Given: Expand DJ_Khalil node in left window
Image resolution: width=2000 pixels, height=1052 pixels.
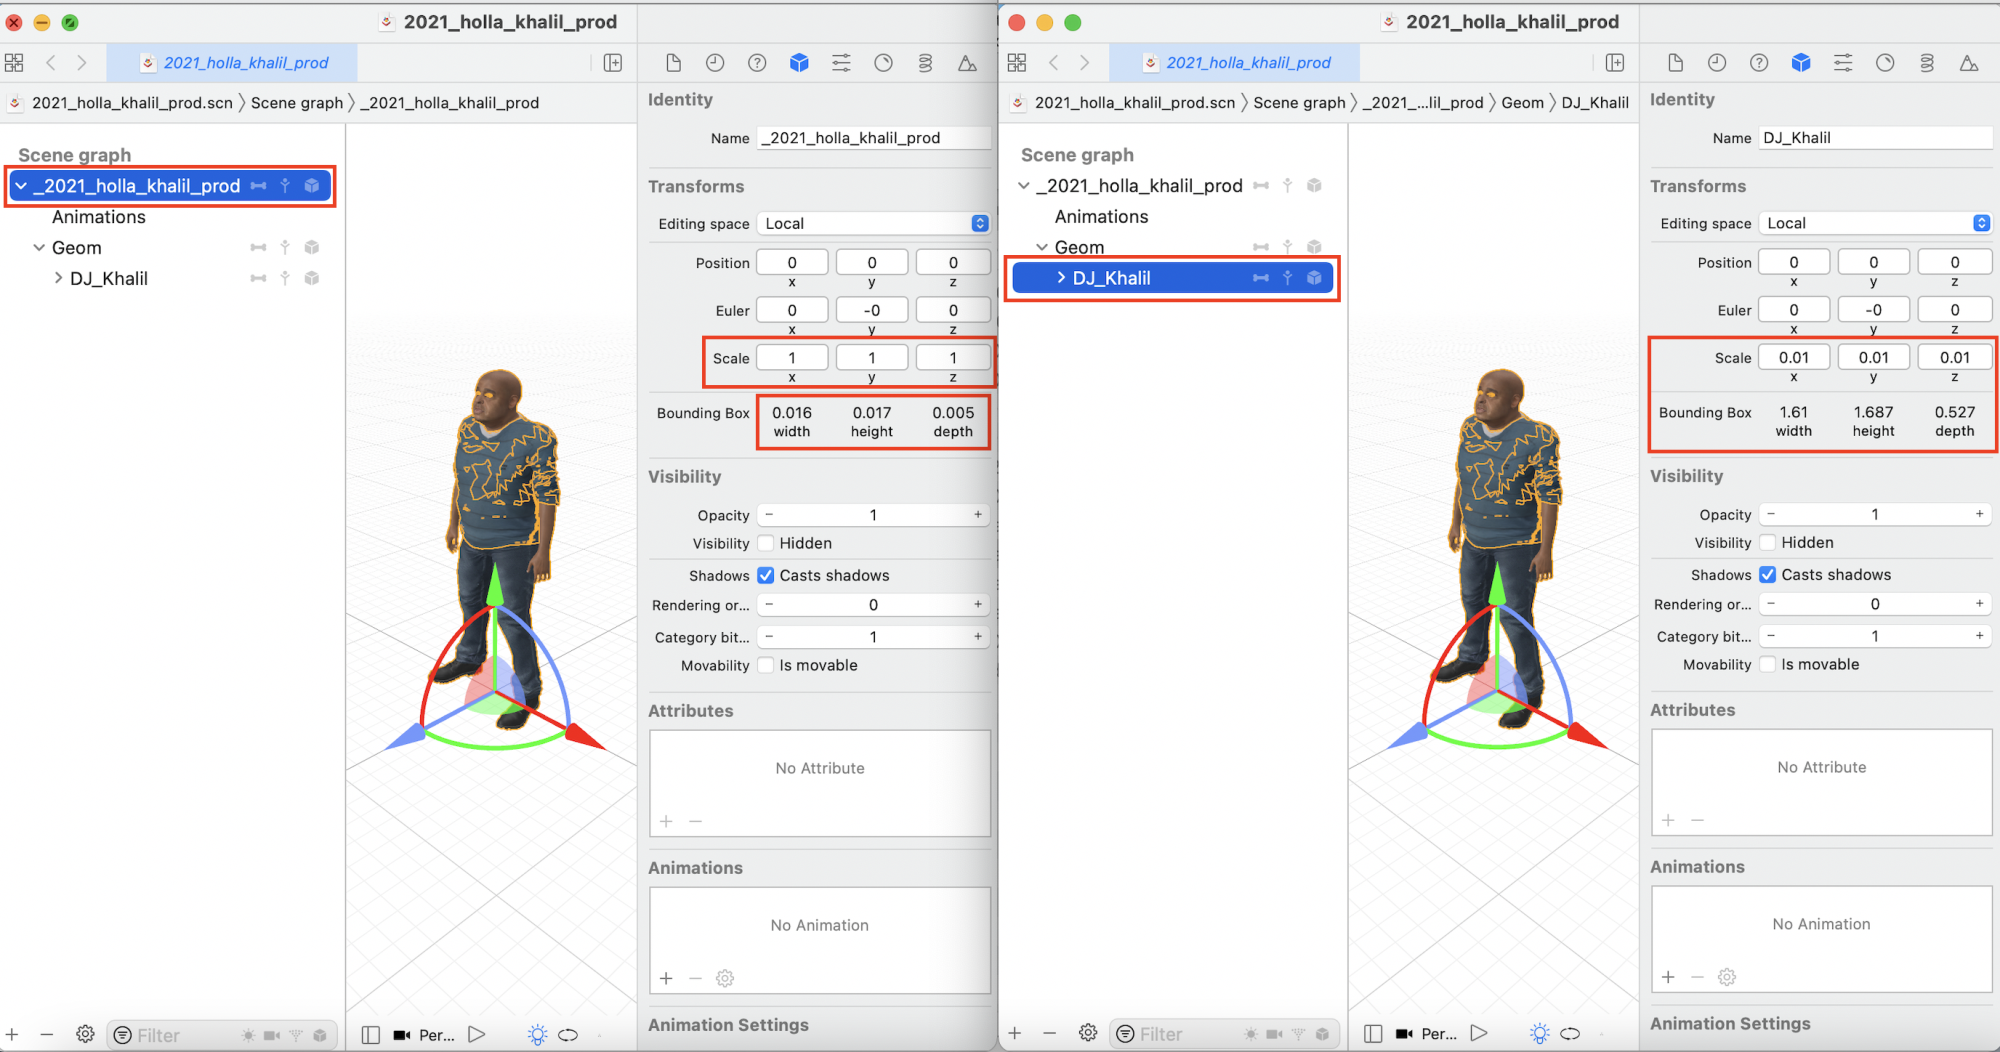Looking at the screenshot, I should click(x=58, y=278).
